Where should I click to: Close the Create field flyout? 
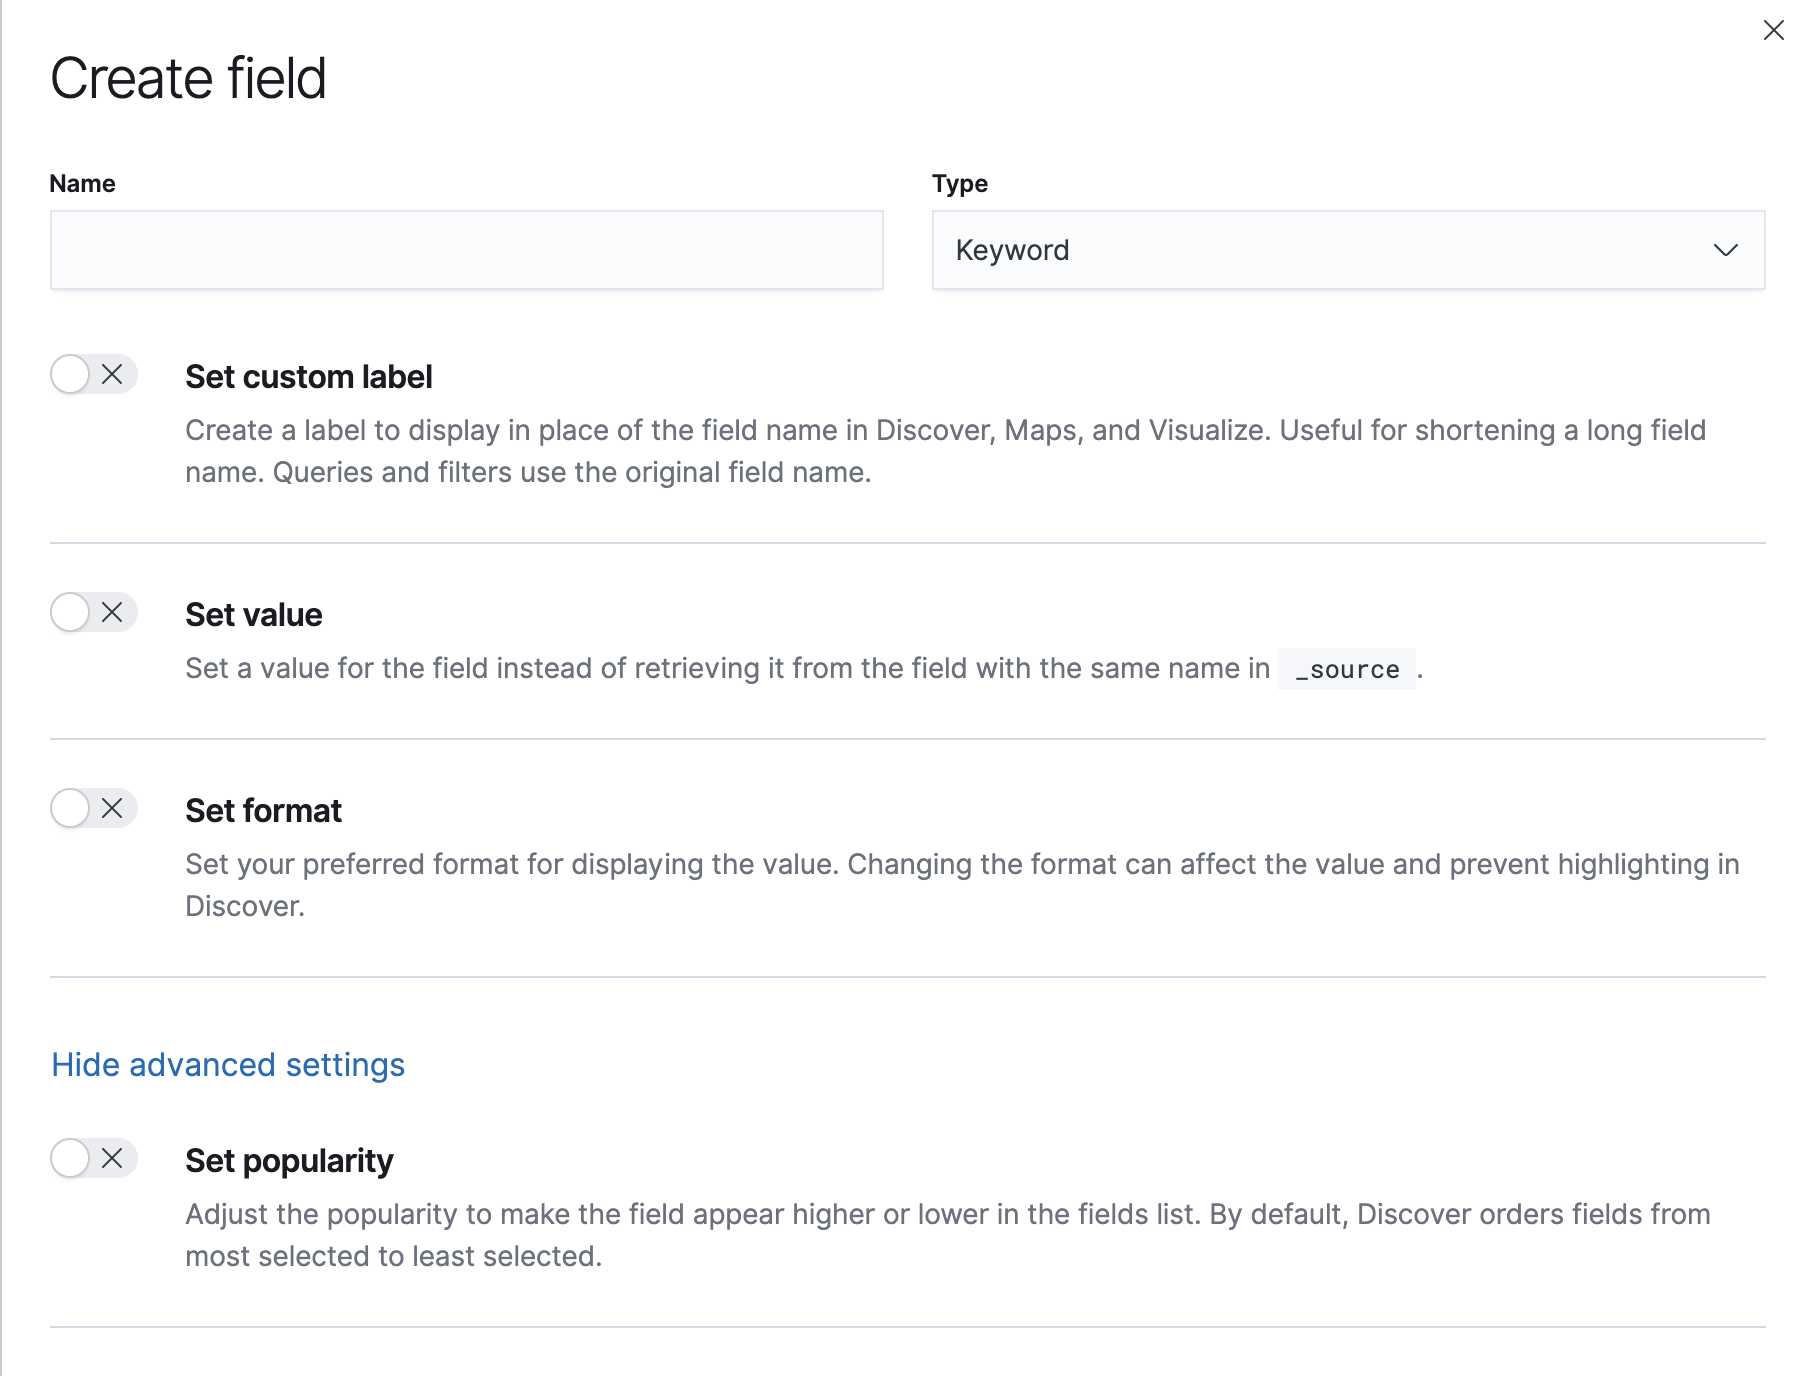coord(1773,30)
